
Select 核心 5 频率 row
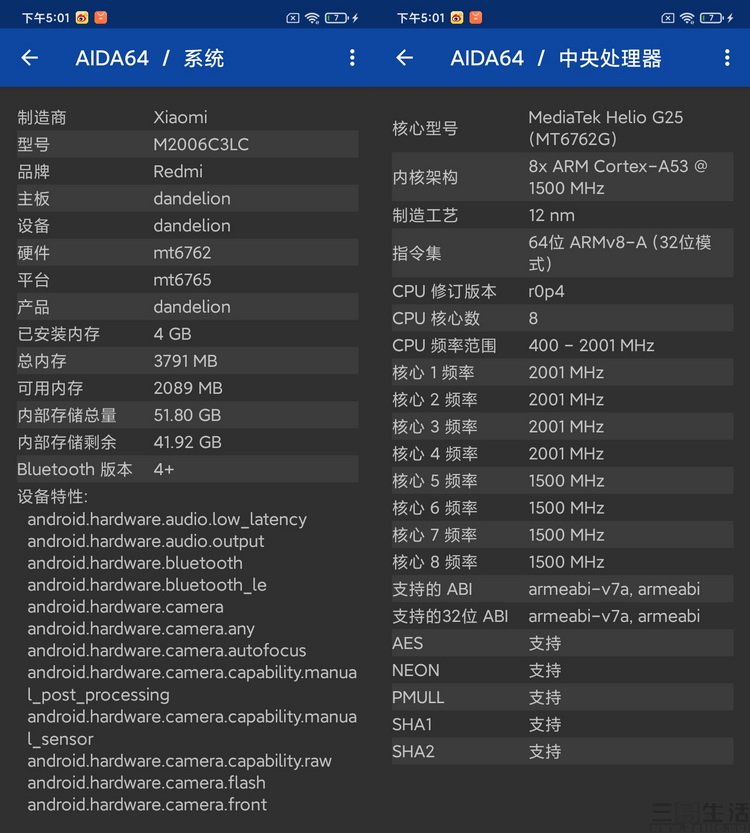click(562, 481)
